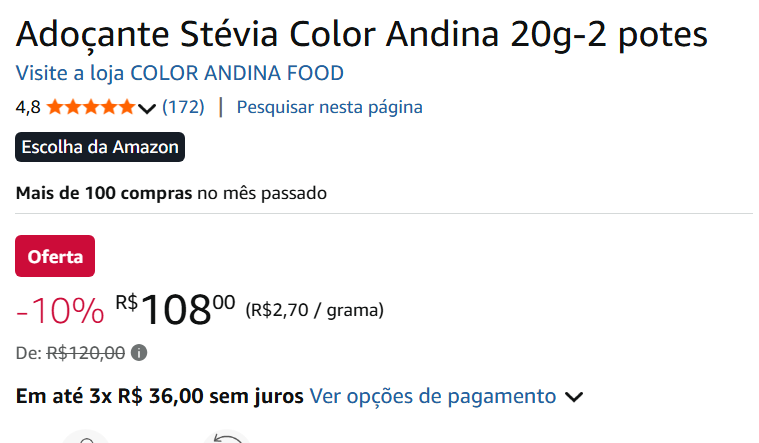Open the 172 customer reviews link

(x=183, y=107)
